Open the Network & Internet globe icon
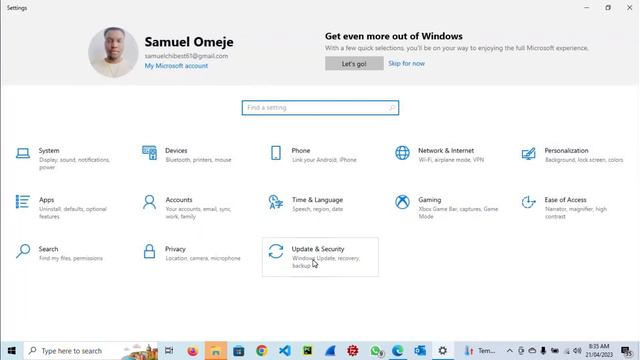This screenshot has height=360, width=640. click(402, 153)
